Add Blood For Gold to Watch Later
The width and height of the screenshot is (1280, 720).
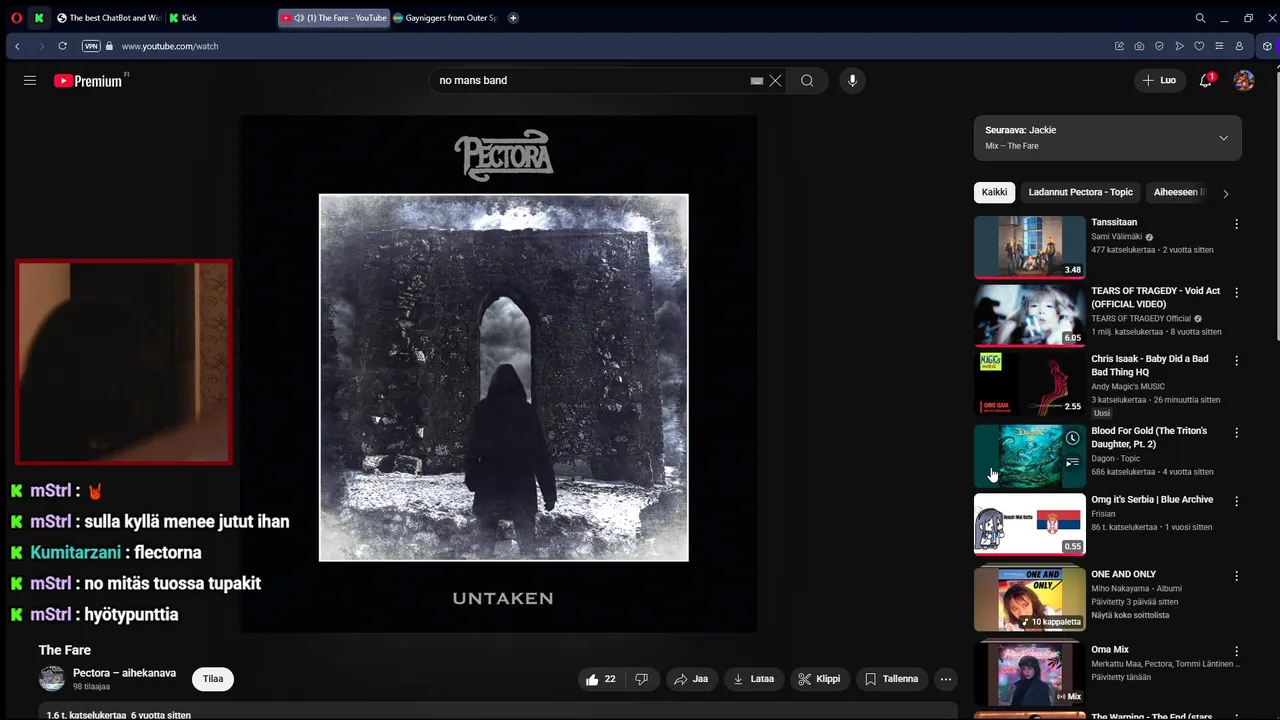(1072, 438)
